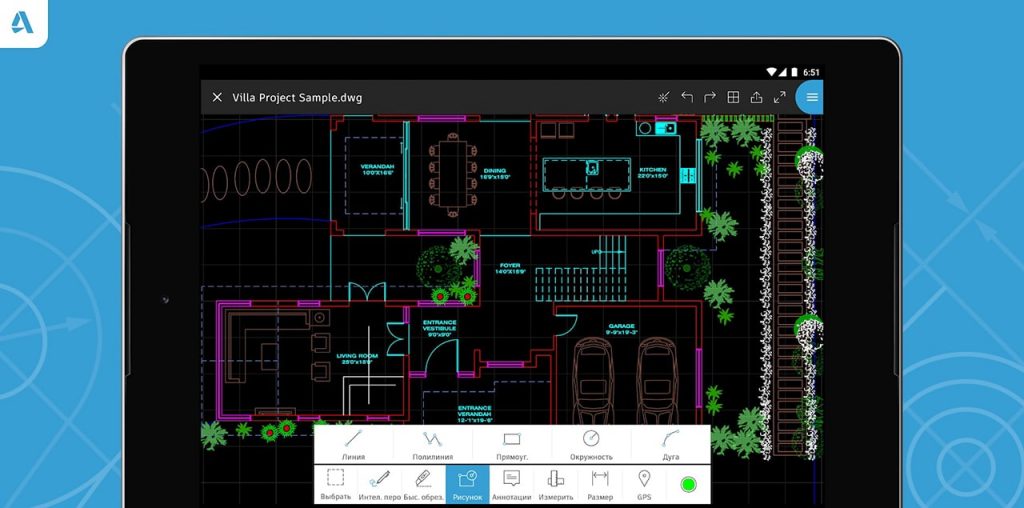Click the FOYER room label
1024x508 pixels.
click(510, 268)
